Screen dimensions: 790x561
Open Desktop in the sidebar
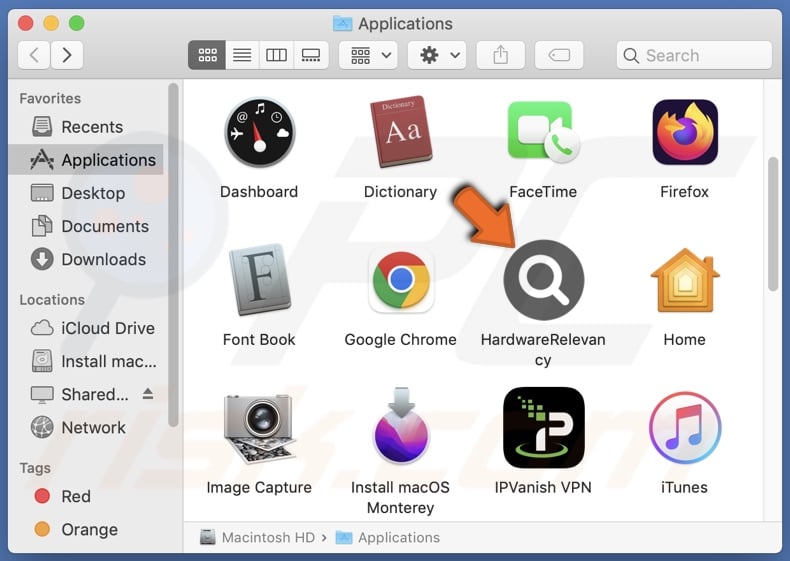[x=86, y=193]
